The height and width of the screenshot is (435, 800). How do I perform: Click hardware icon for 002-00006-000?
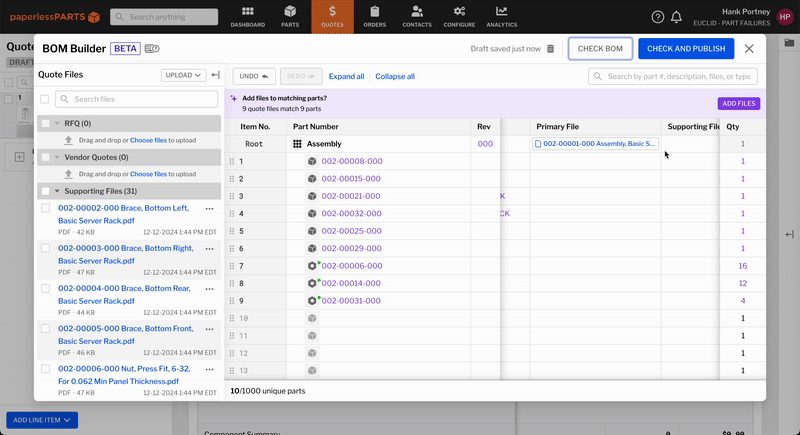click(x=312, y=266)
